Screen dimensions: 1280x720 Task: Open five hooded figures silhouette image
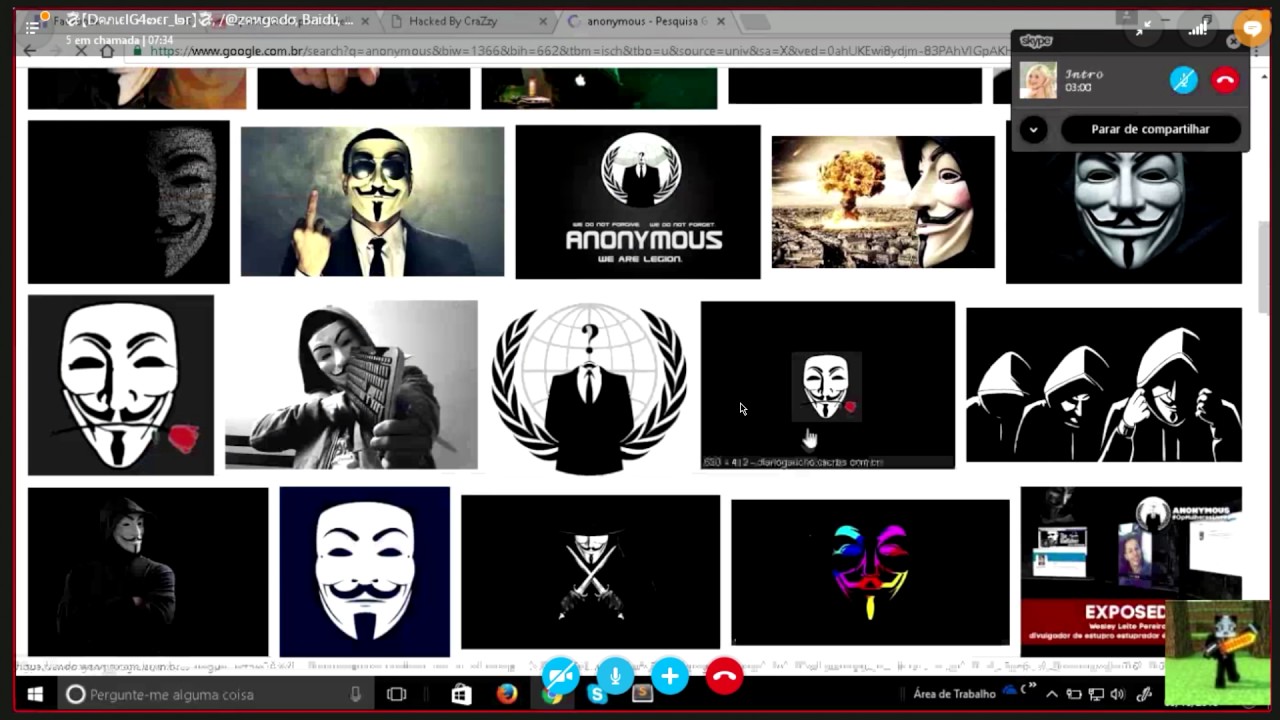click(x=1104, y=385)
